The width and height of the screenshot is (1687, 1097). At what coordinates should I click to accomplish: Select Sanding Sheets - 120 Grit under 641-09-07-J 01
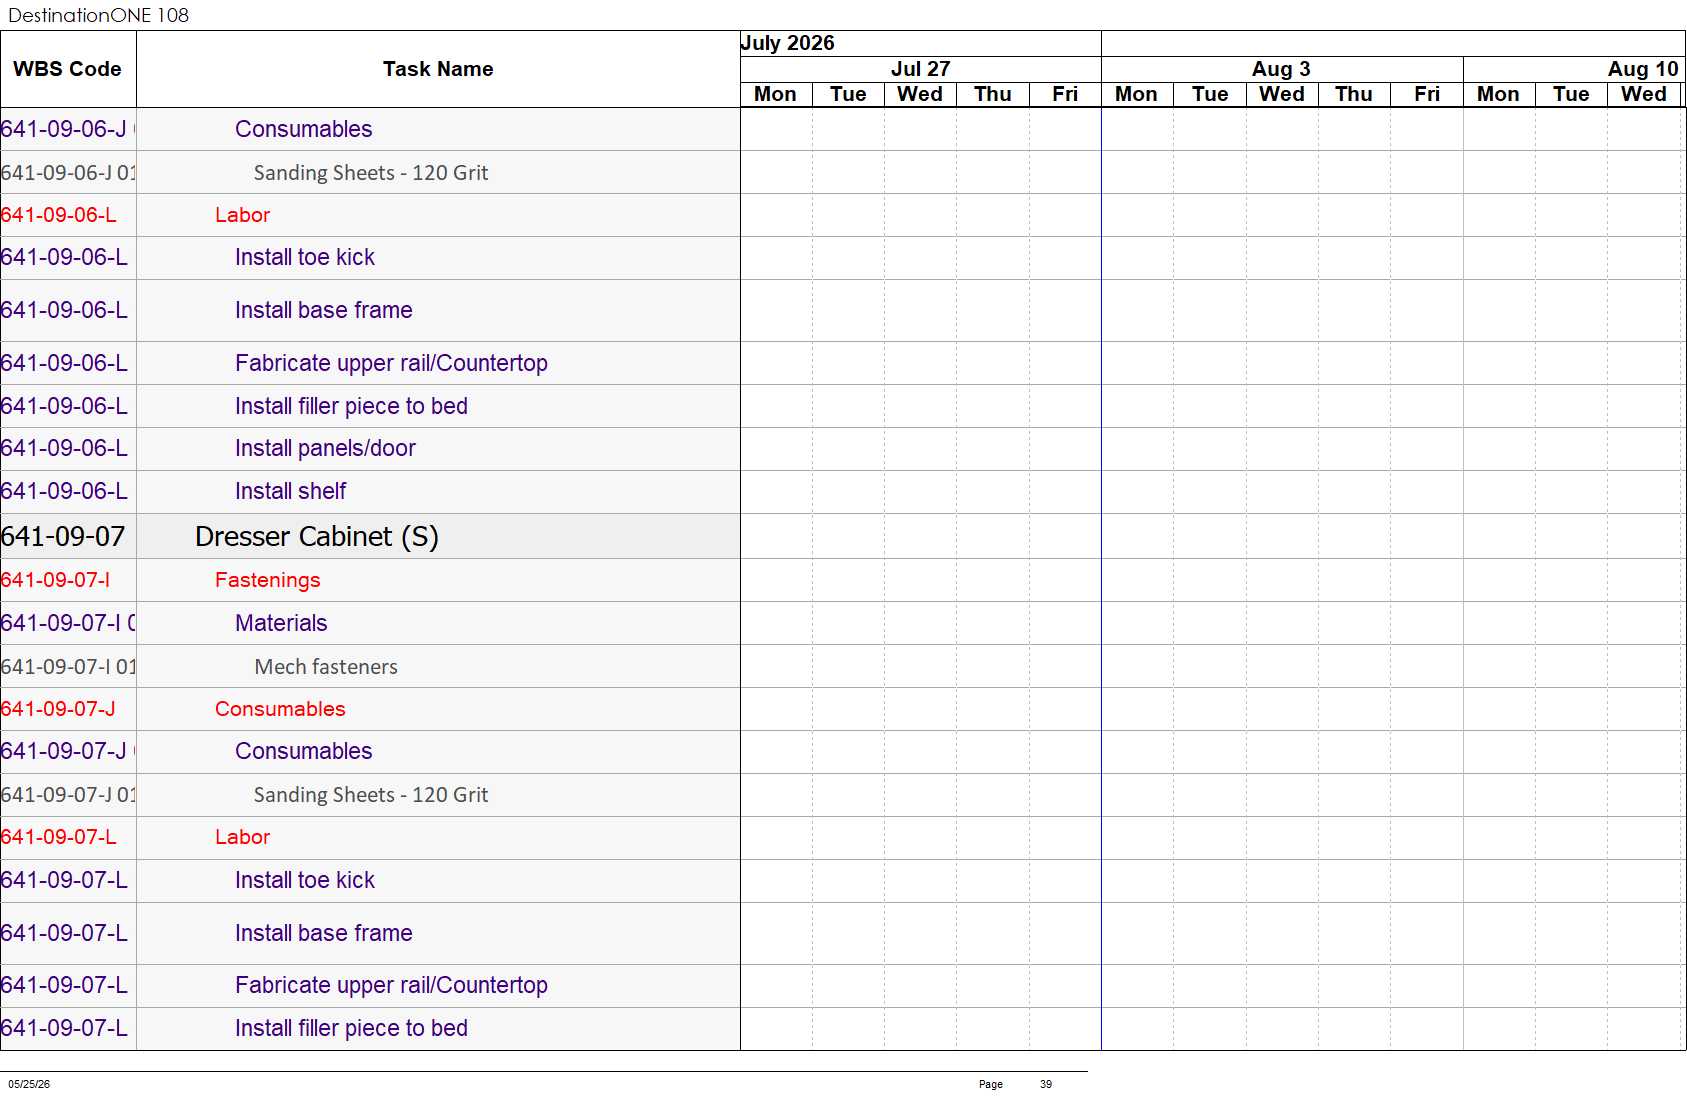(371, 794)
